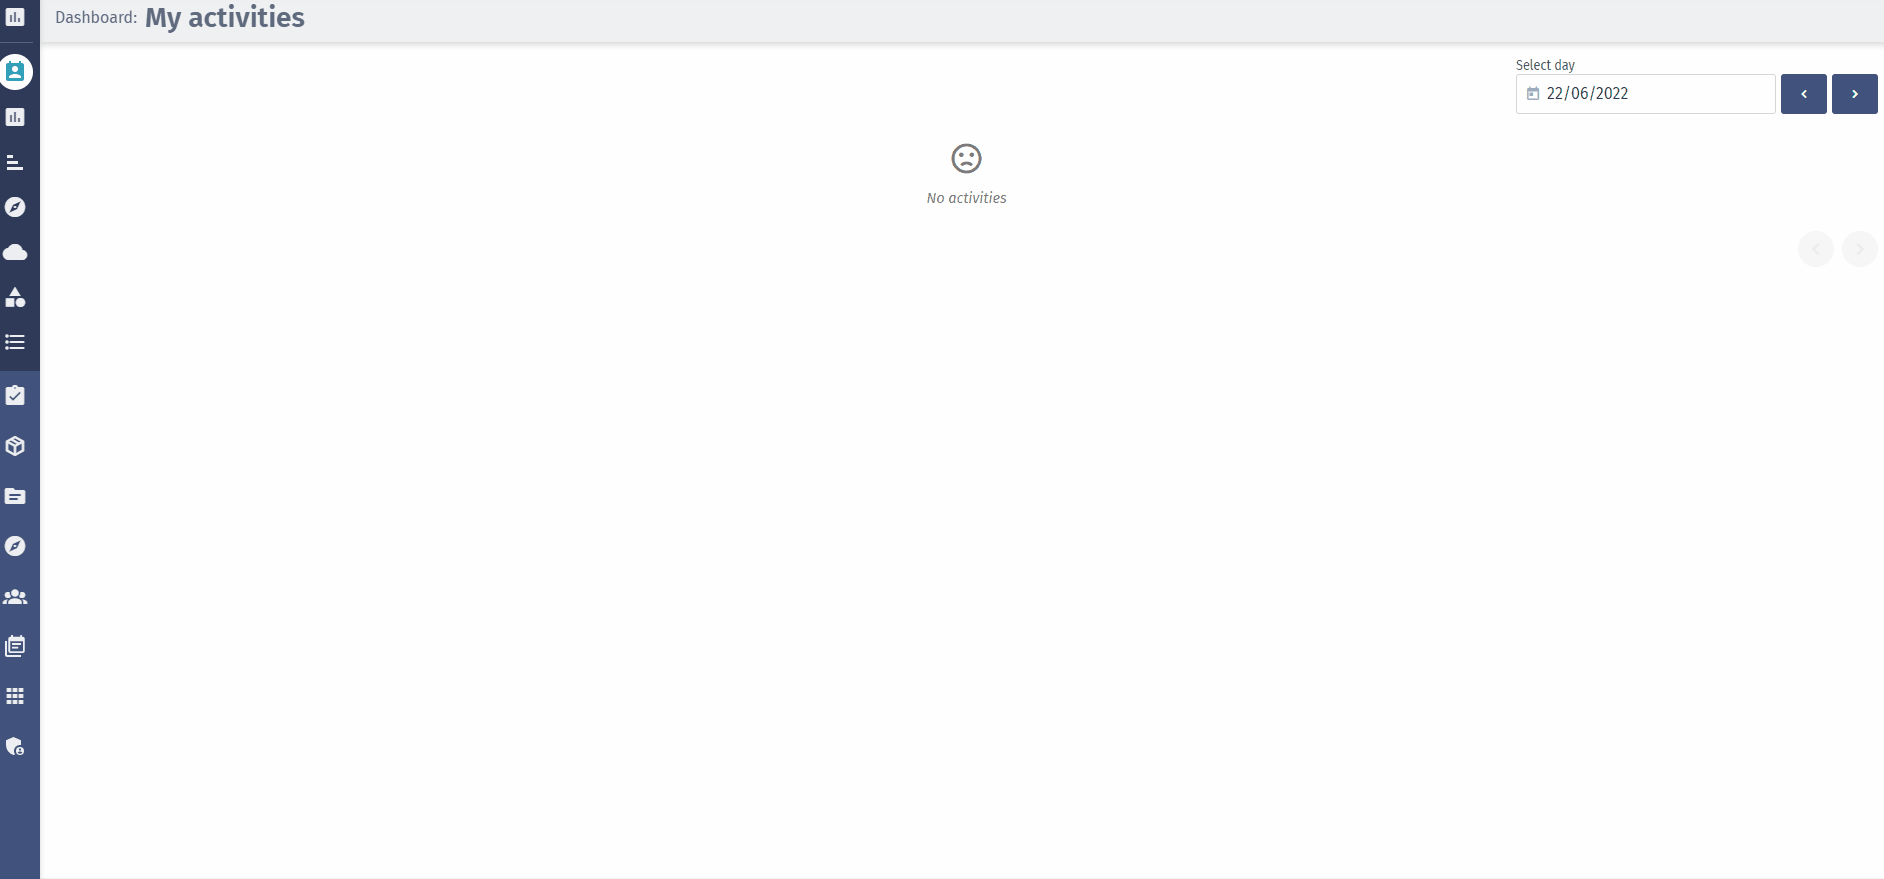The width and height of the screenshot is (1884, 879).
Task: Open the clipboard check tasks icon
Action: tap(15, 395)
